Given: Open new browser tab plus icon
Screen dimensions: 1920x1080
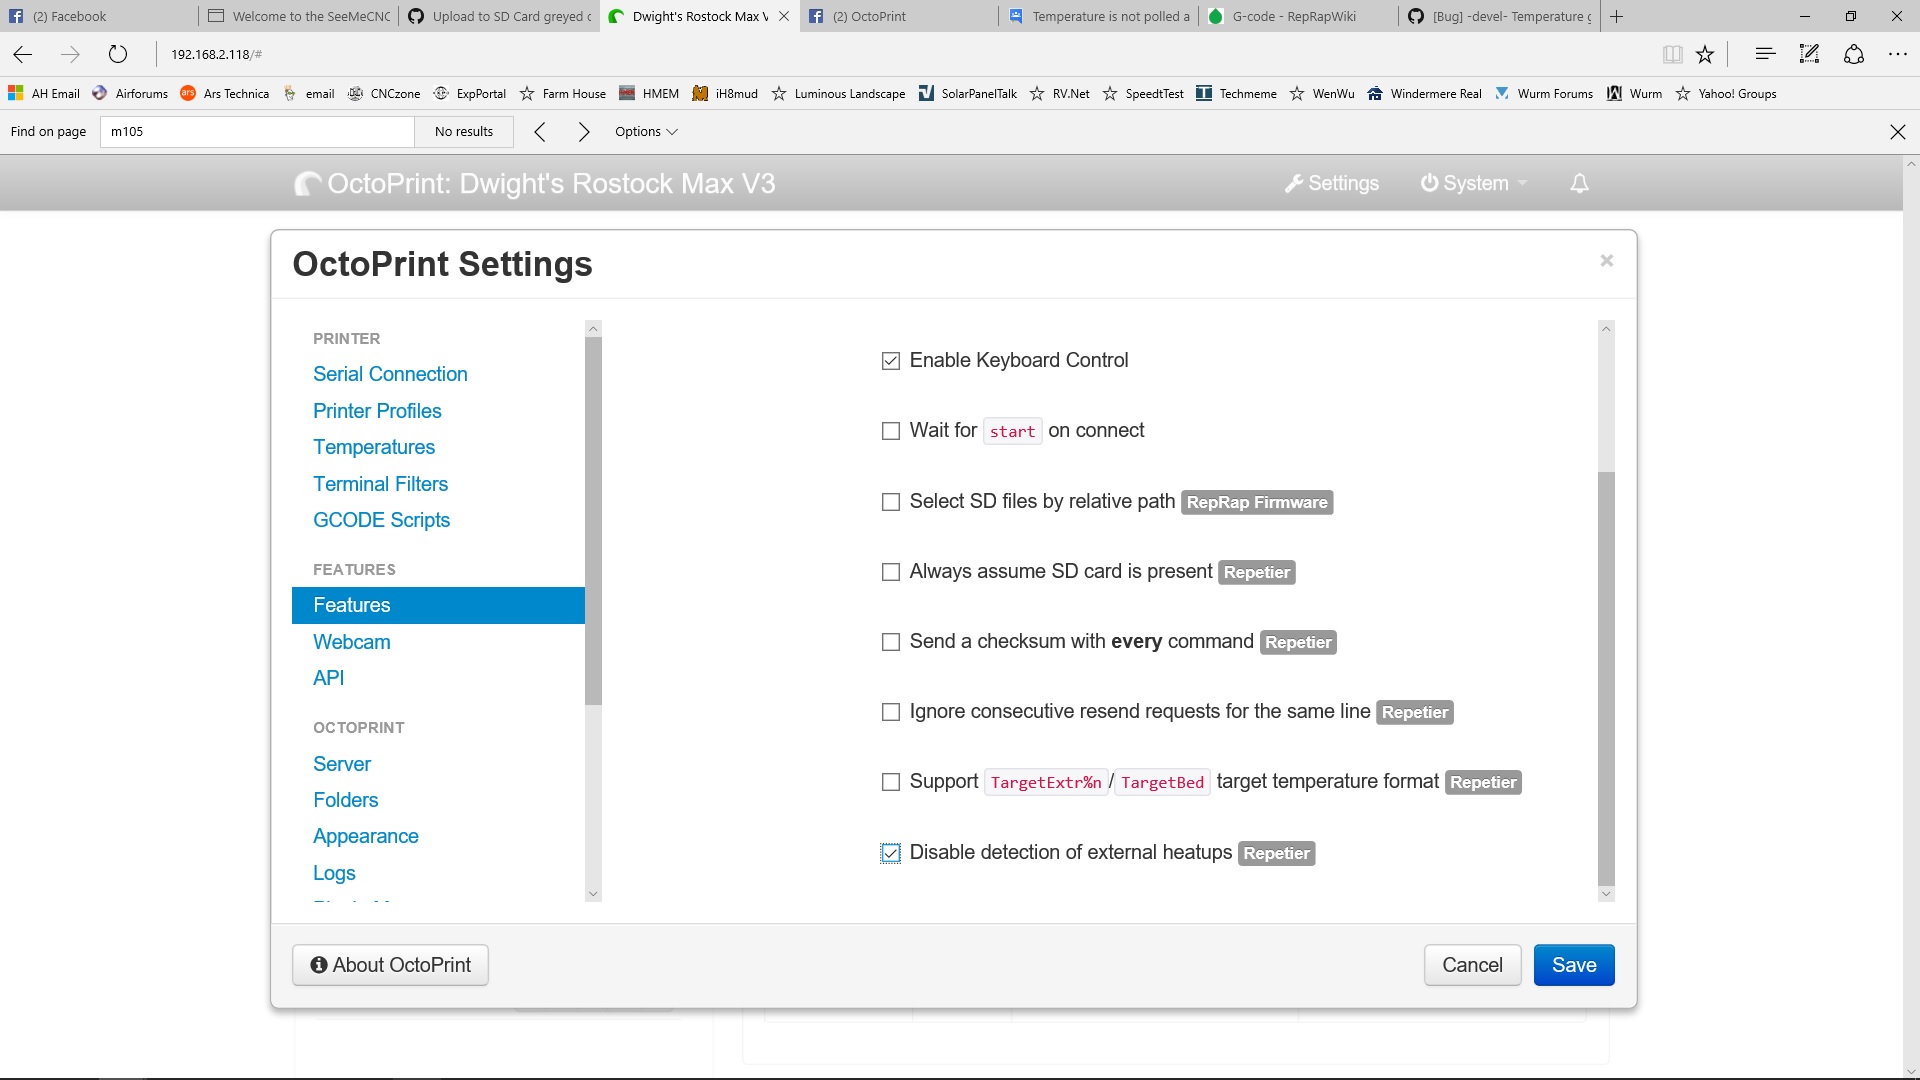Looking at the screenshot, I should [x=1617, y=16].
